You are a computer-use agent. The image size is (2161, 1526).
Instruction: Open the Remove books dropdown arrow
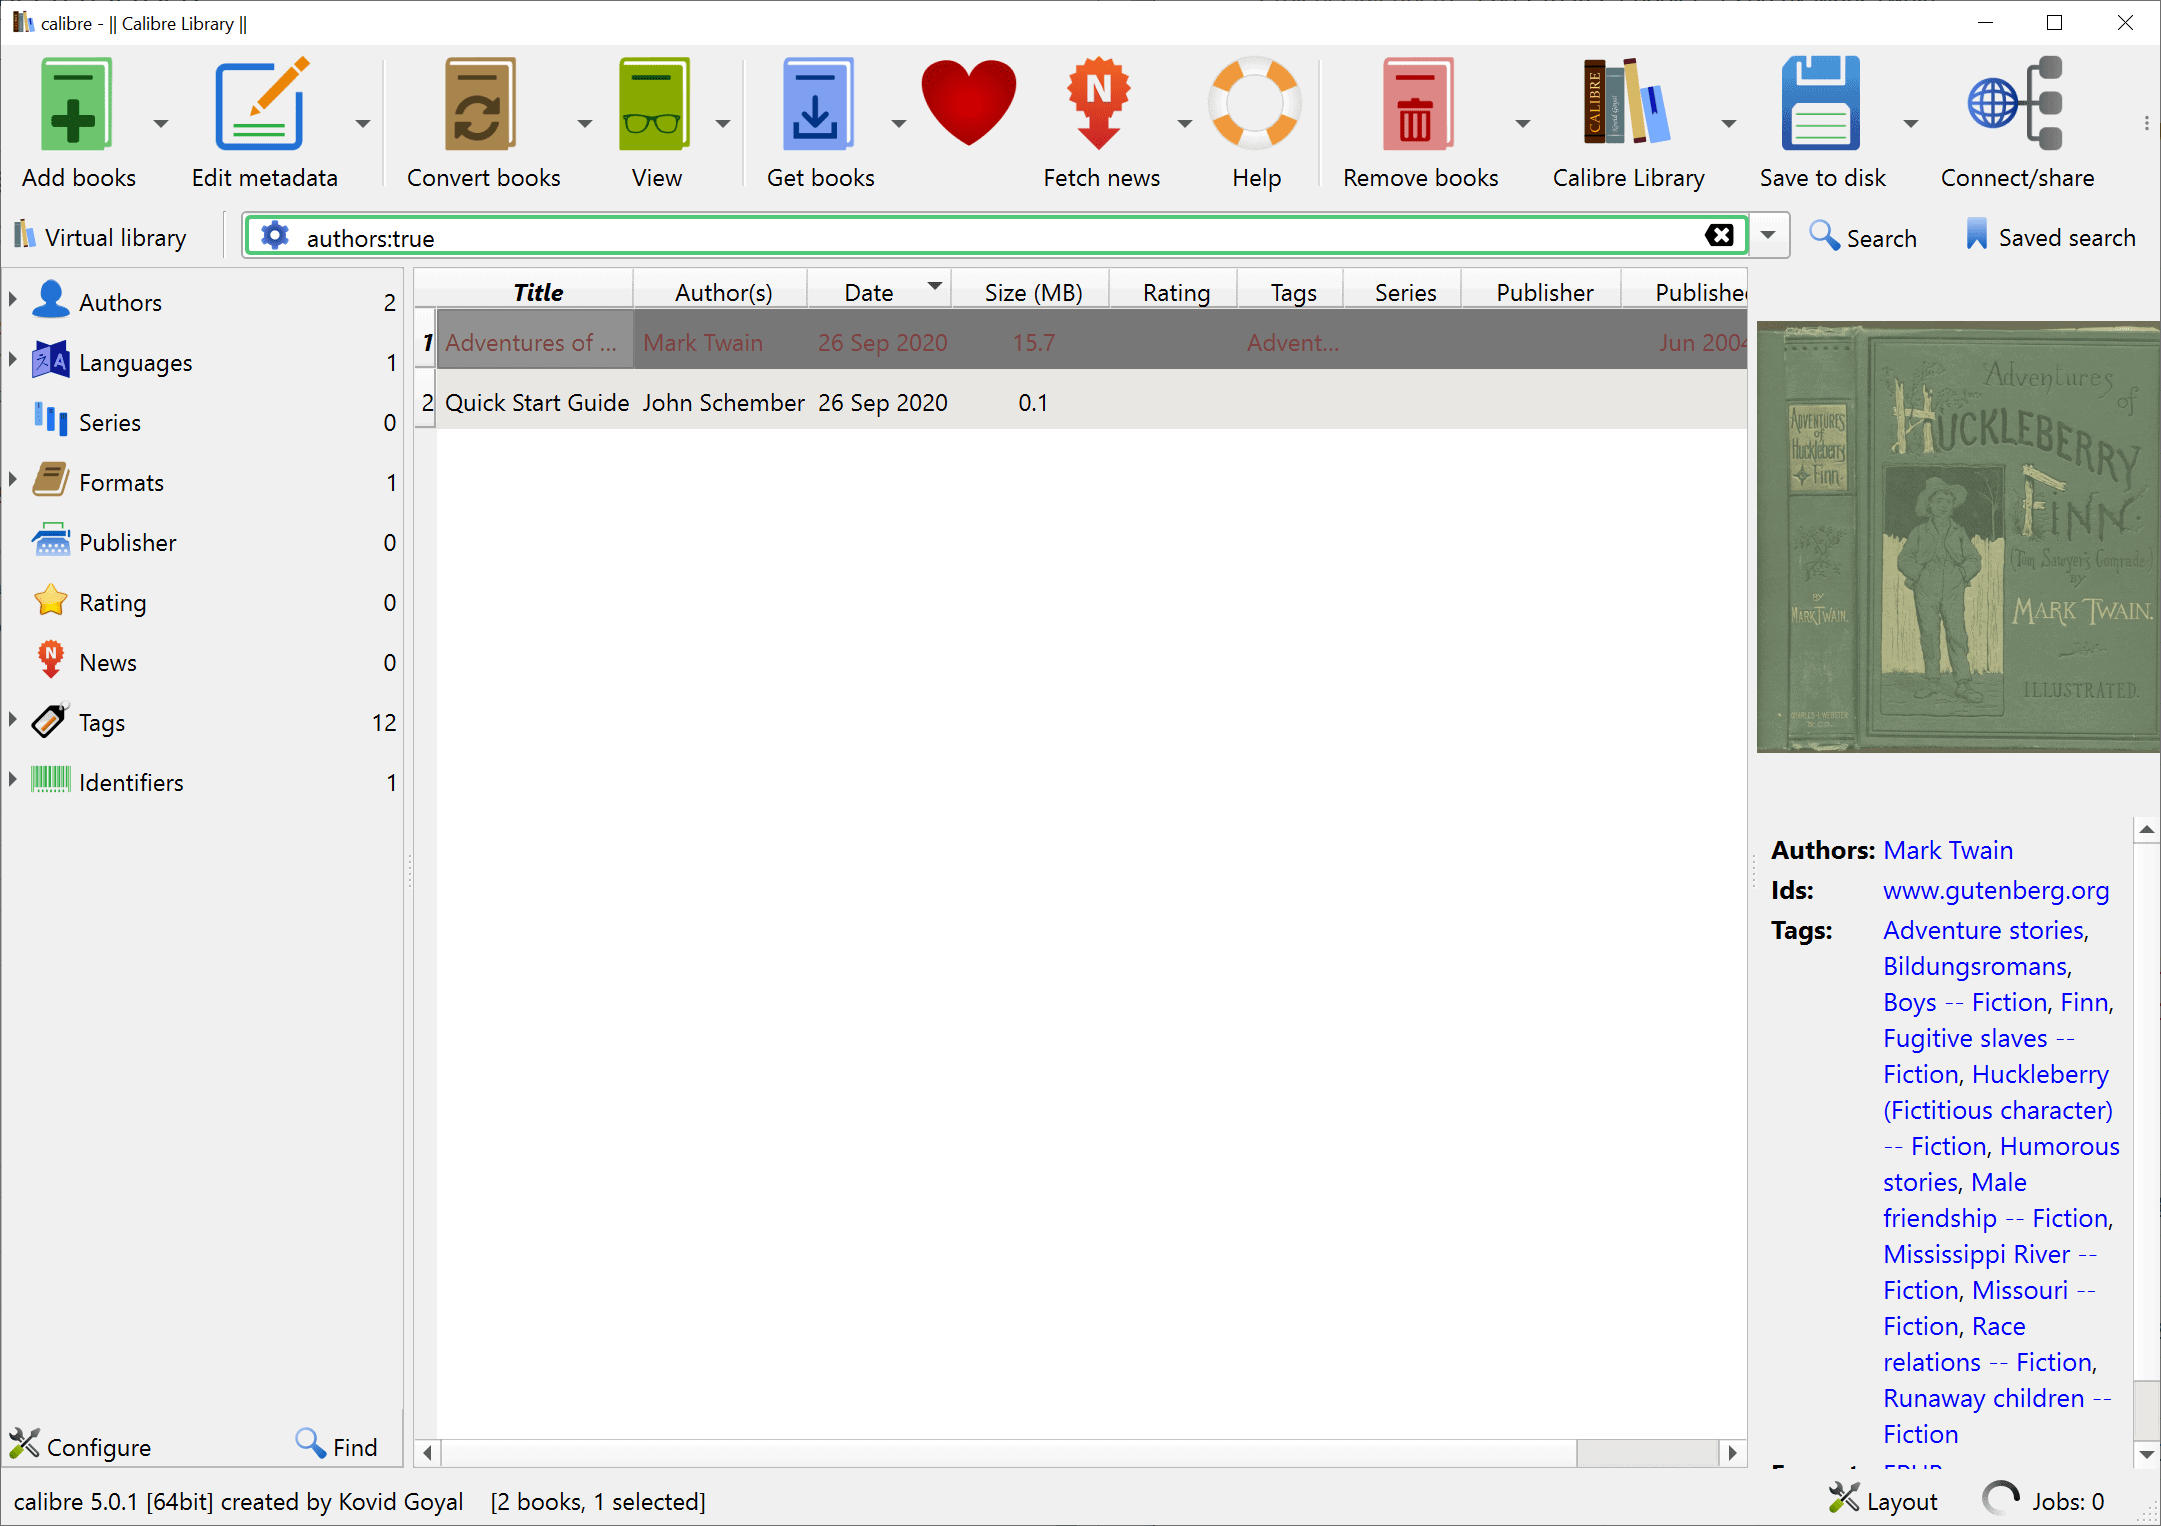[1522, 124]
